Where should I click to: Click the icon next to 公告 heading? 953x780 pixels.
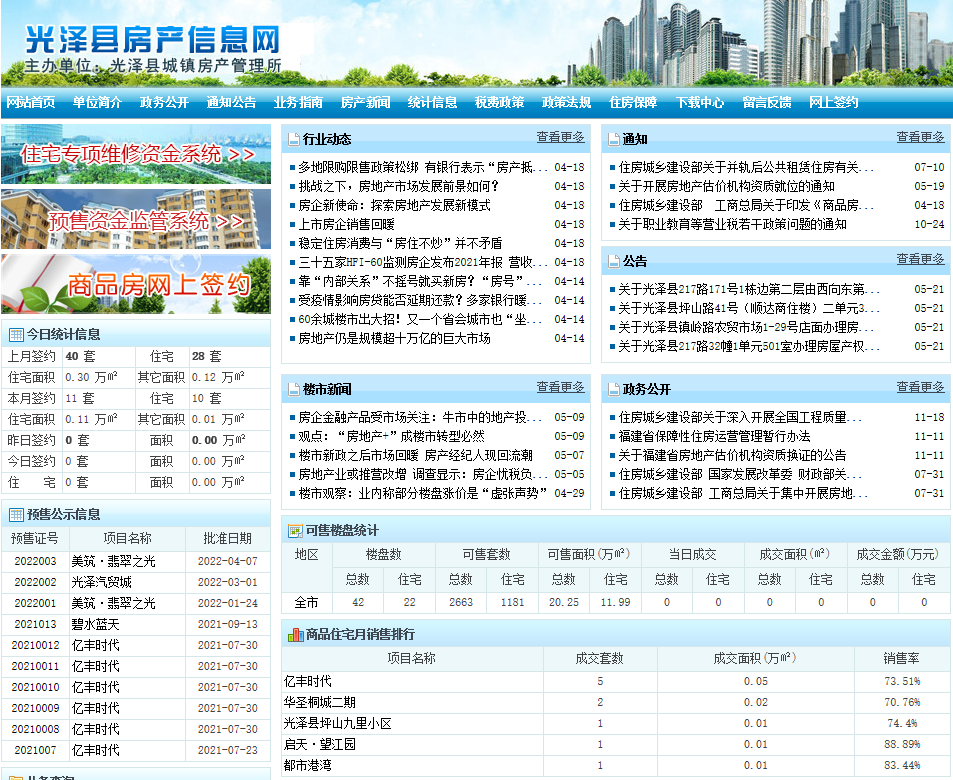[x=614, y=262]
